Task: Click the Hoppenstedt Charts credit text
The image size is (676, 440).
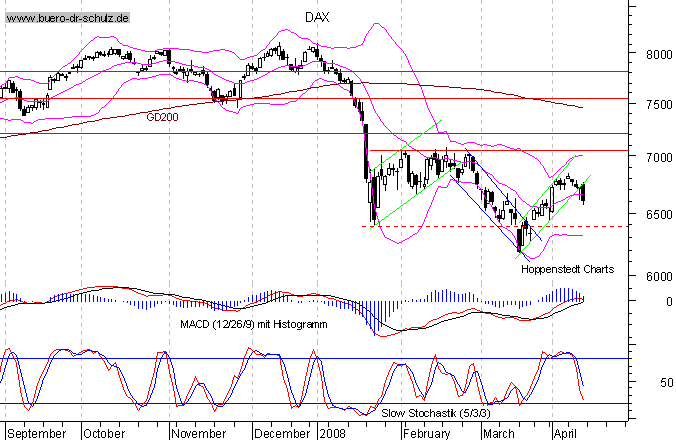Action: tap(565, 268)
